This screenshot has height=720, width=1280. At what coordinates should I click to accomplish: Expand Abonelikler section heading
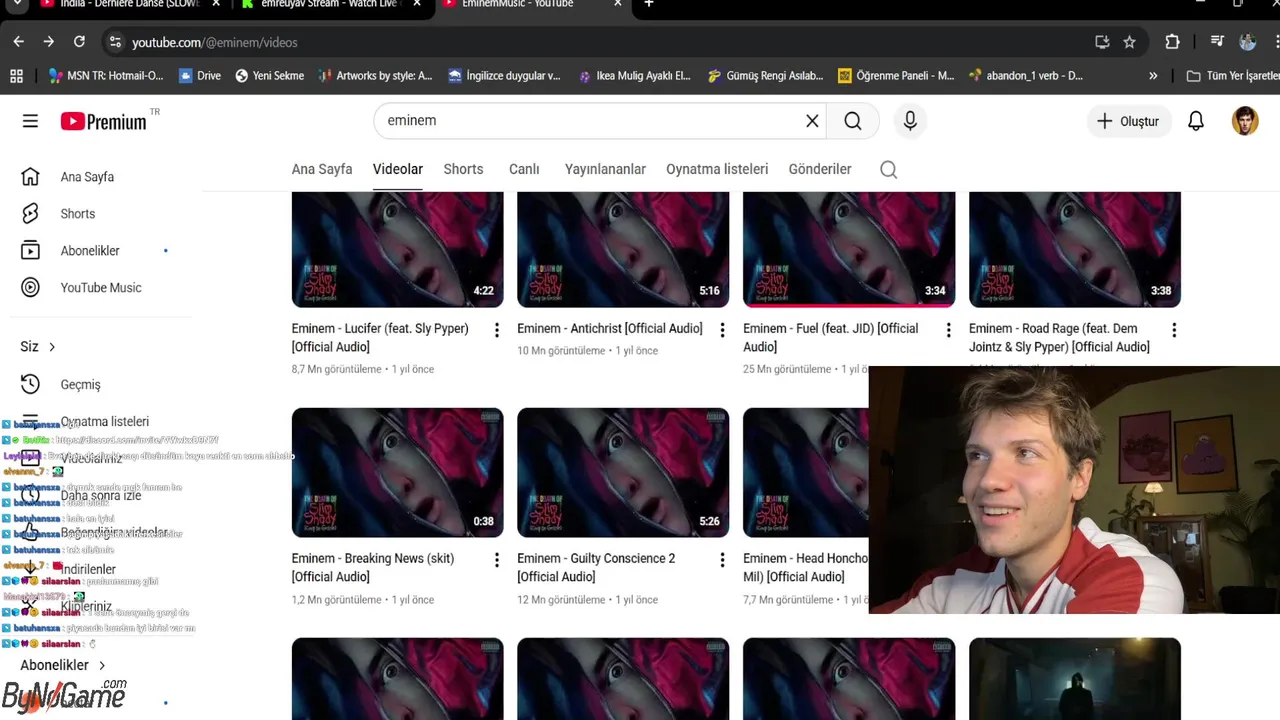pos(63,665)
